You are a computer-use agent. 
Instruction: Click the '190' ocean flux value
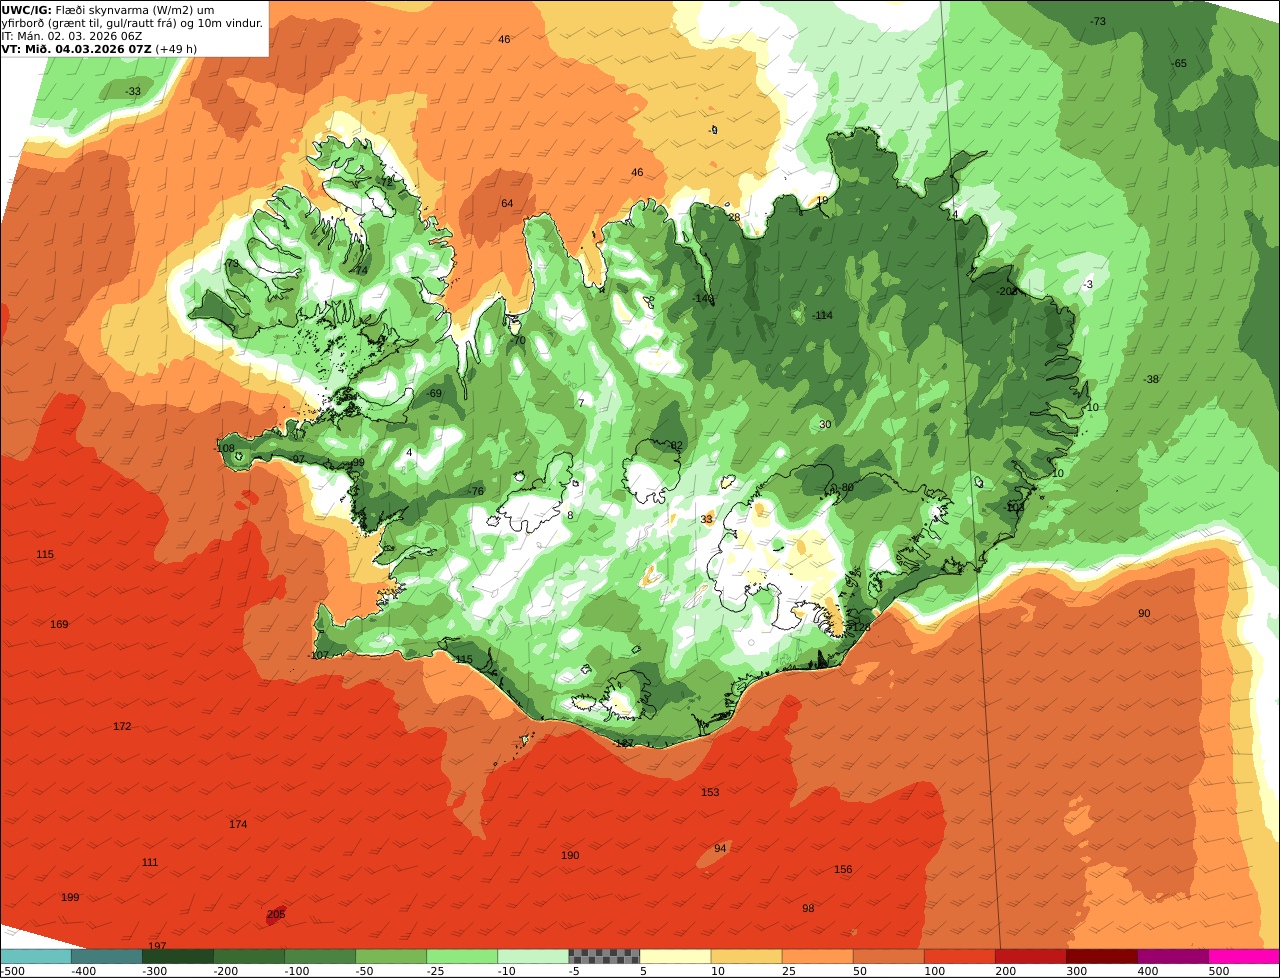tap(570, 856)
